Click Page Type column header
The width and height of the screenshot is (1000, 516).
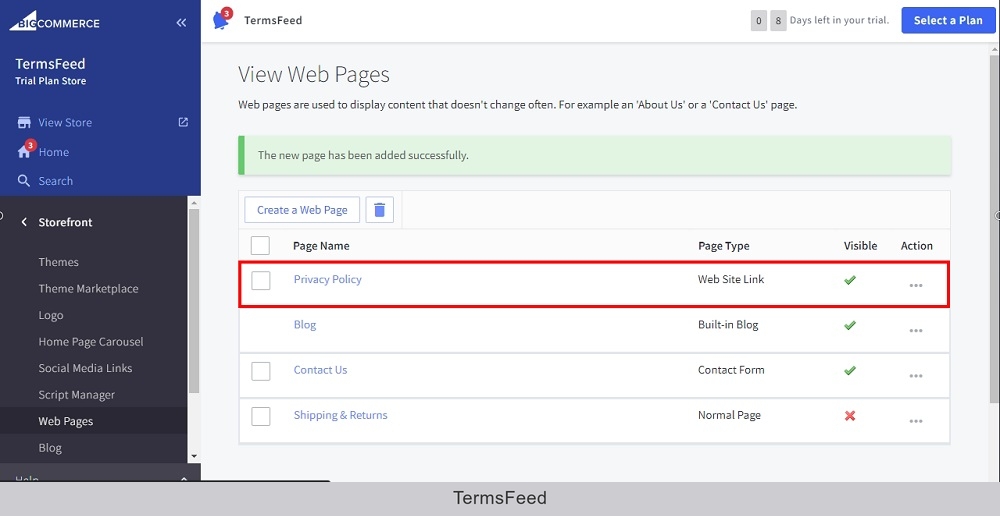[723, 246]
